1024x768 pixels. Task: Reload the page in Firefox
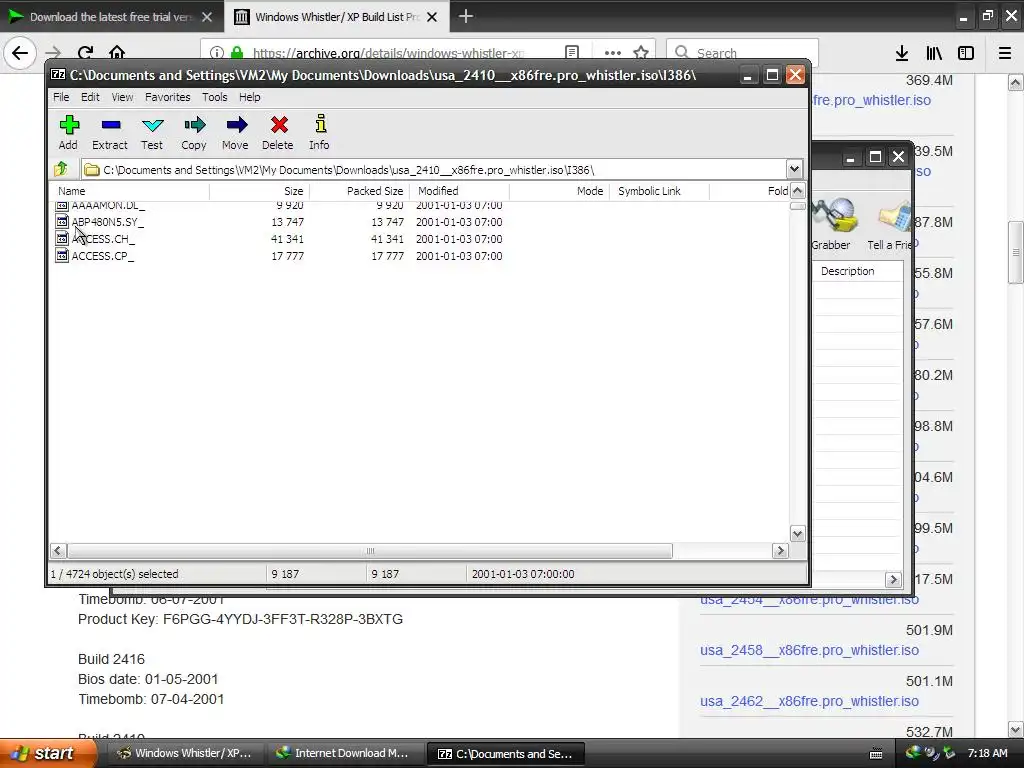86,53
